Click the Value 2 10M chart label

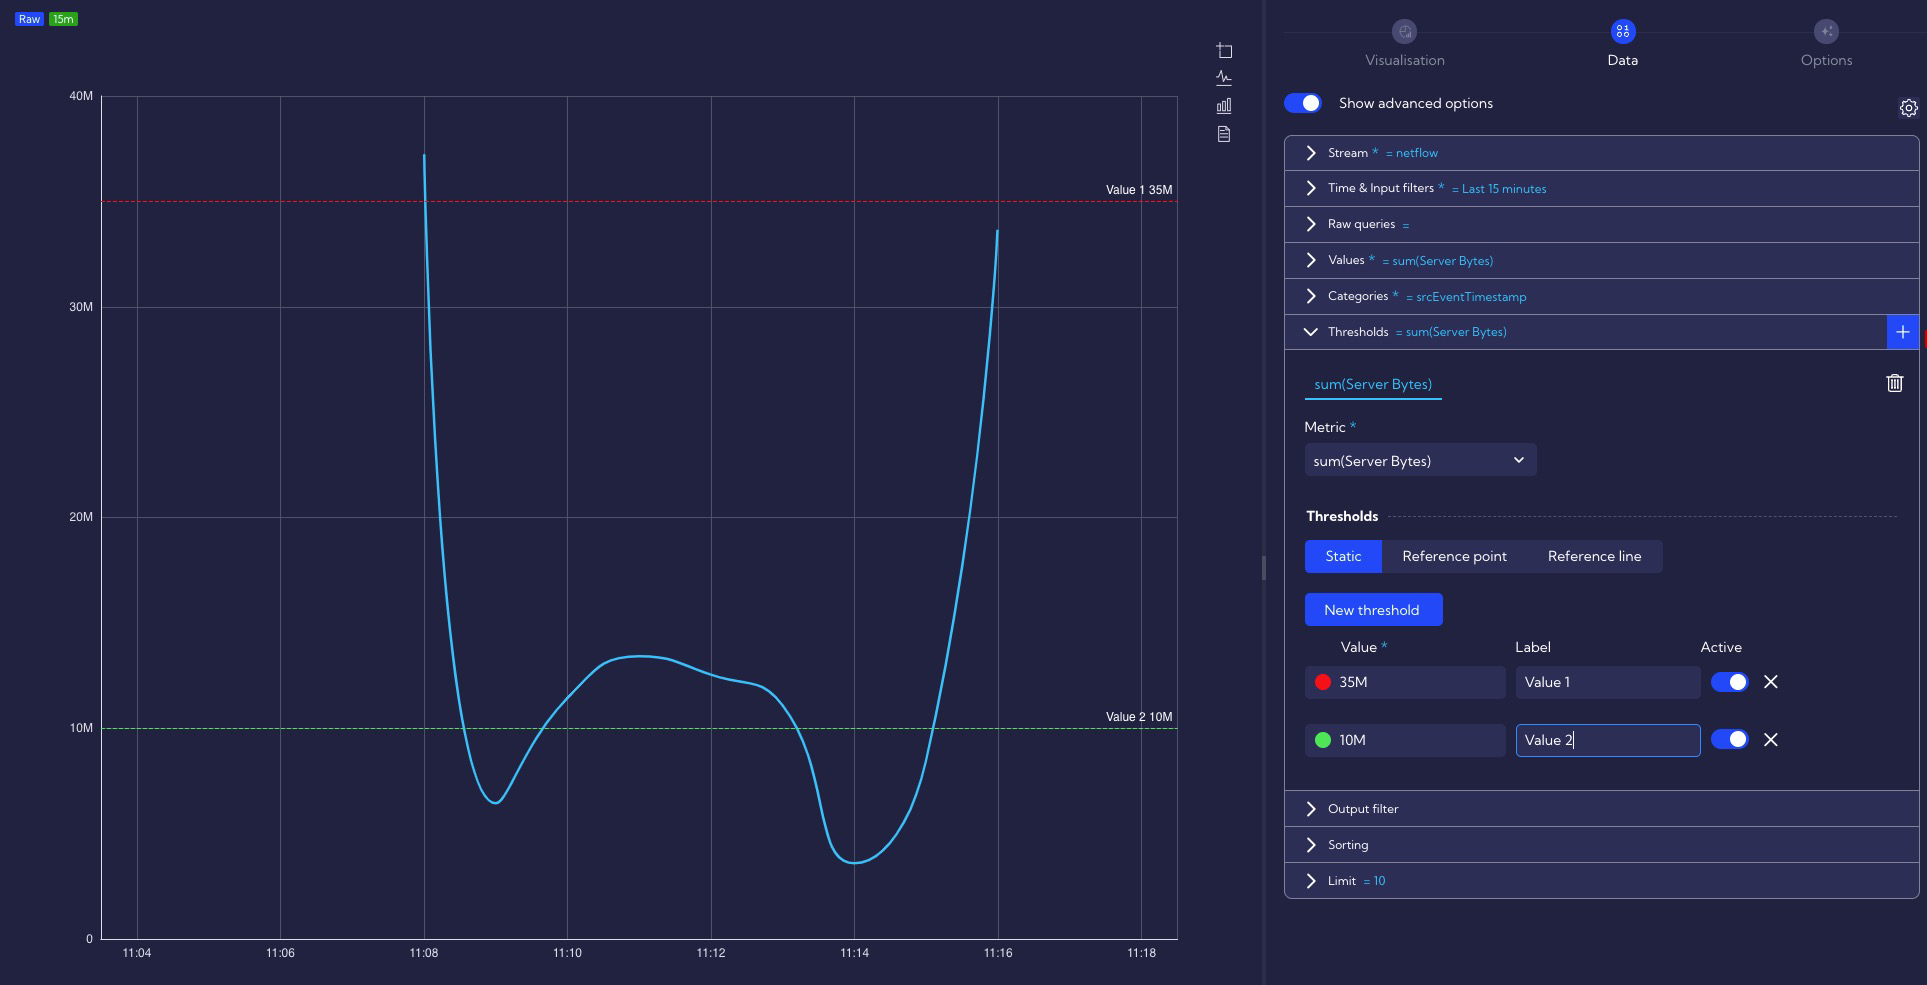[1139, 717]
